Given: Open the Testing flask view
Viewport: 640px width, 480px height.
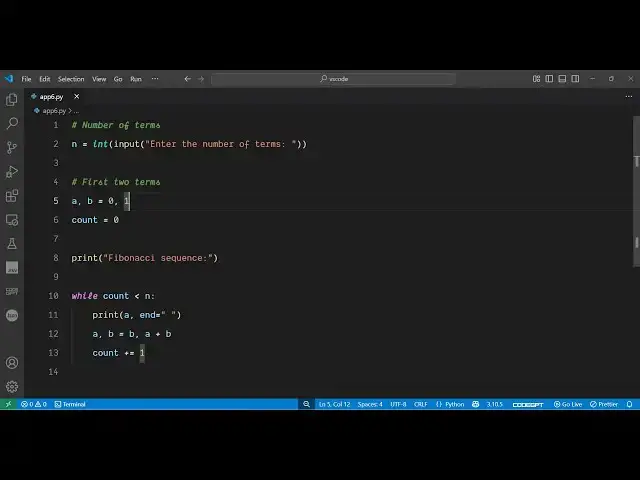Looking at the screenshot, I should [12, 244].
